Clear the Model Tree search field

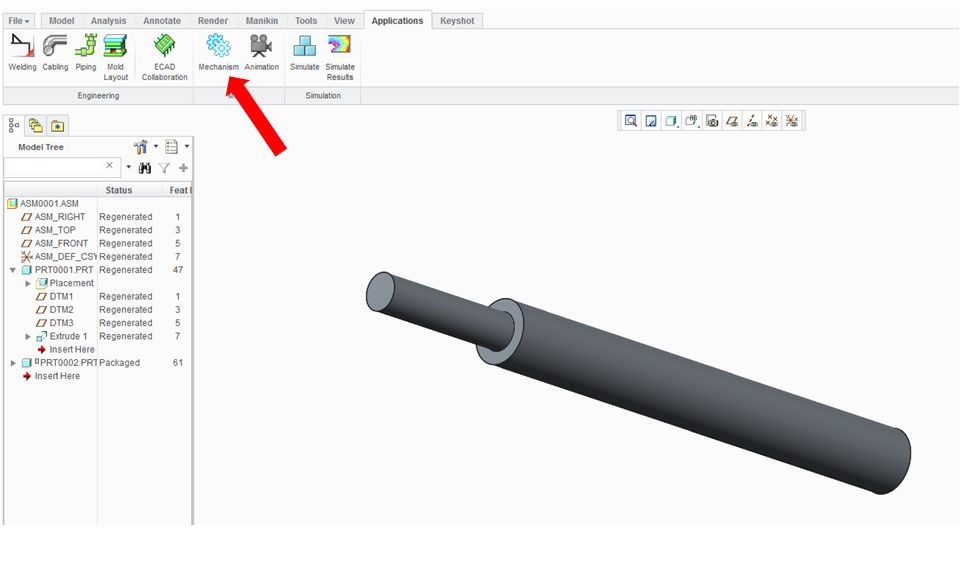(110, 166)
